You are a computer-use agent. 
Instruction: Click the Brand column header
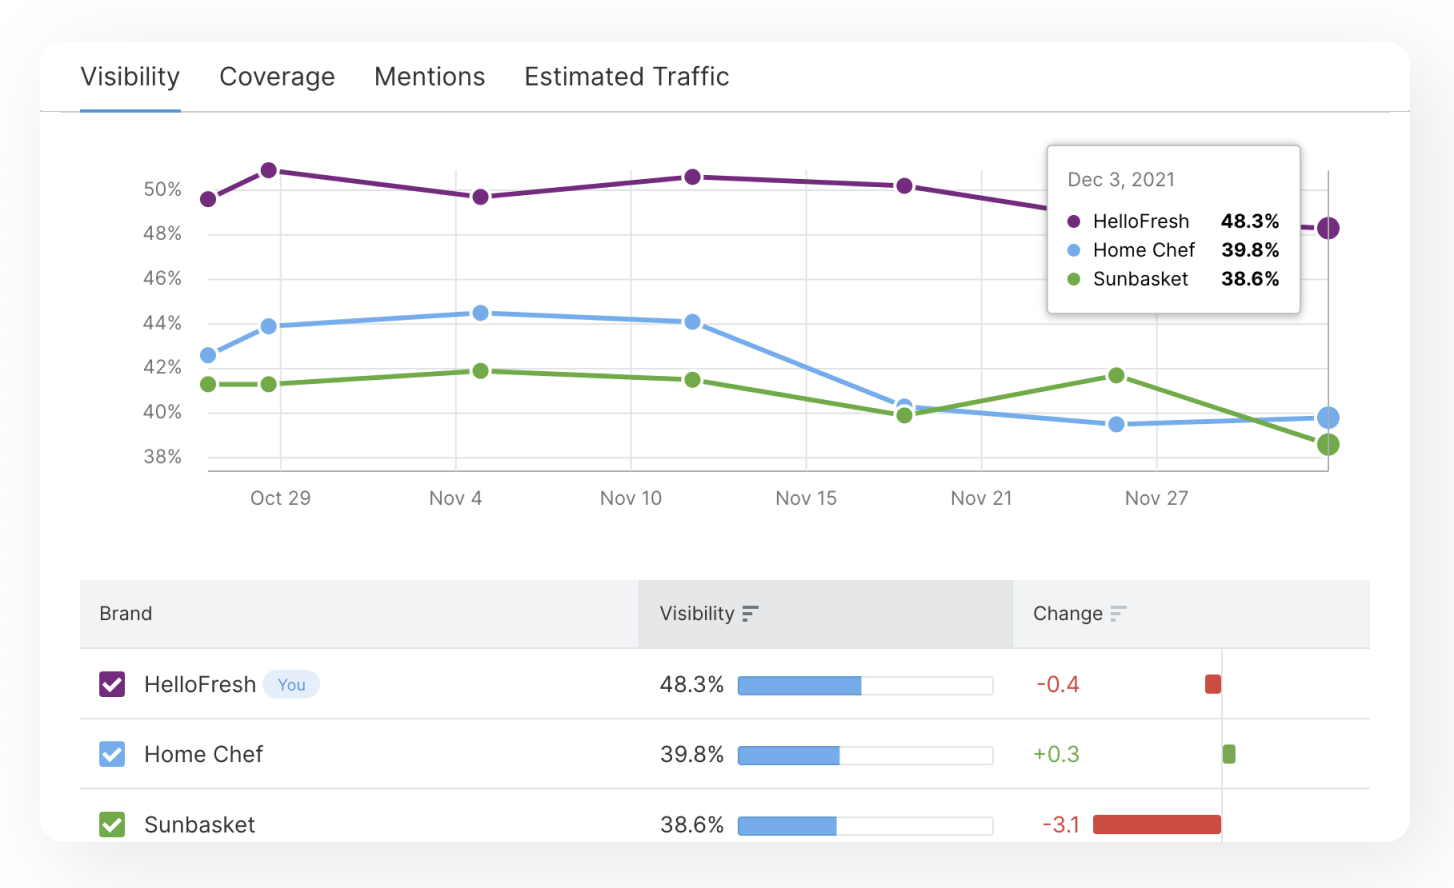pos(126,613)
